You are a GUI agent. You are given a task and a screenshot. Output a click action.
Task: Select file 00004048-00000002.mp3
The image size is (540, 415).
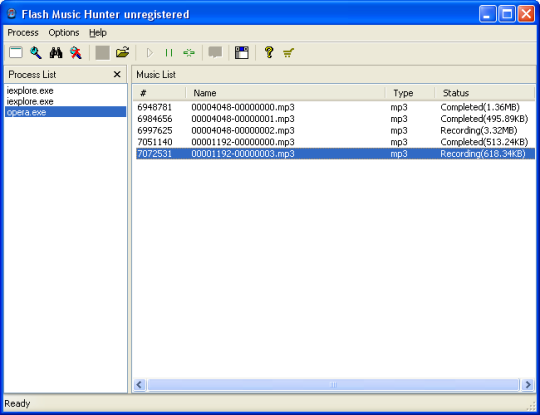[243, 131]
